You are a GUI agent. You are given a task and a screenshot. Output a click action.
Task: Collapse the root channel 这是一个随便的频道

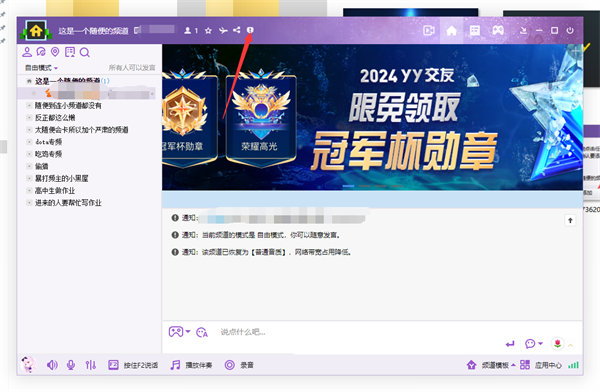pyautogui.click(x=29, y=81)
